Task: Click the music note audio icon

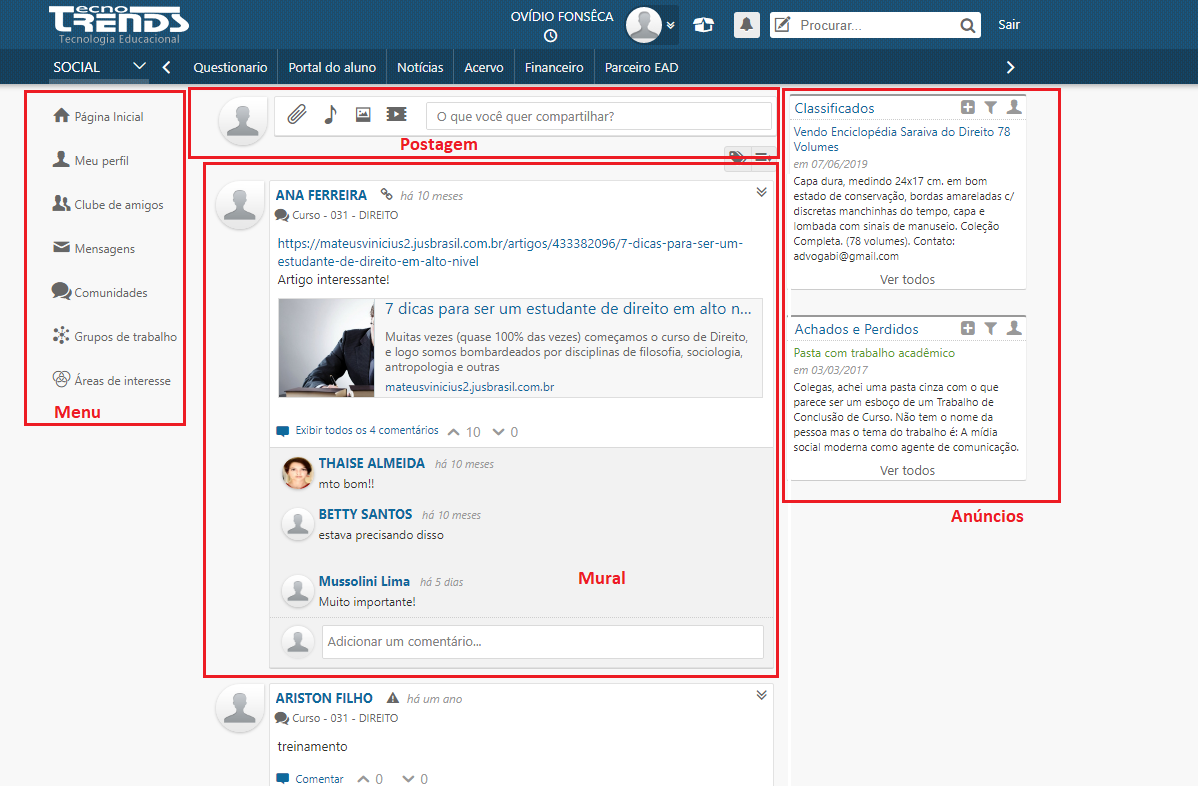Action: [330, 115]
